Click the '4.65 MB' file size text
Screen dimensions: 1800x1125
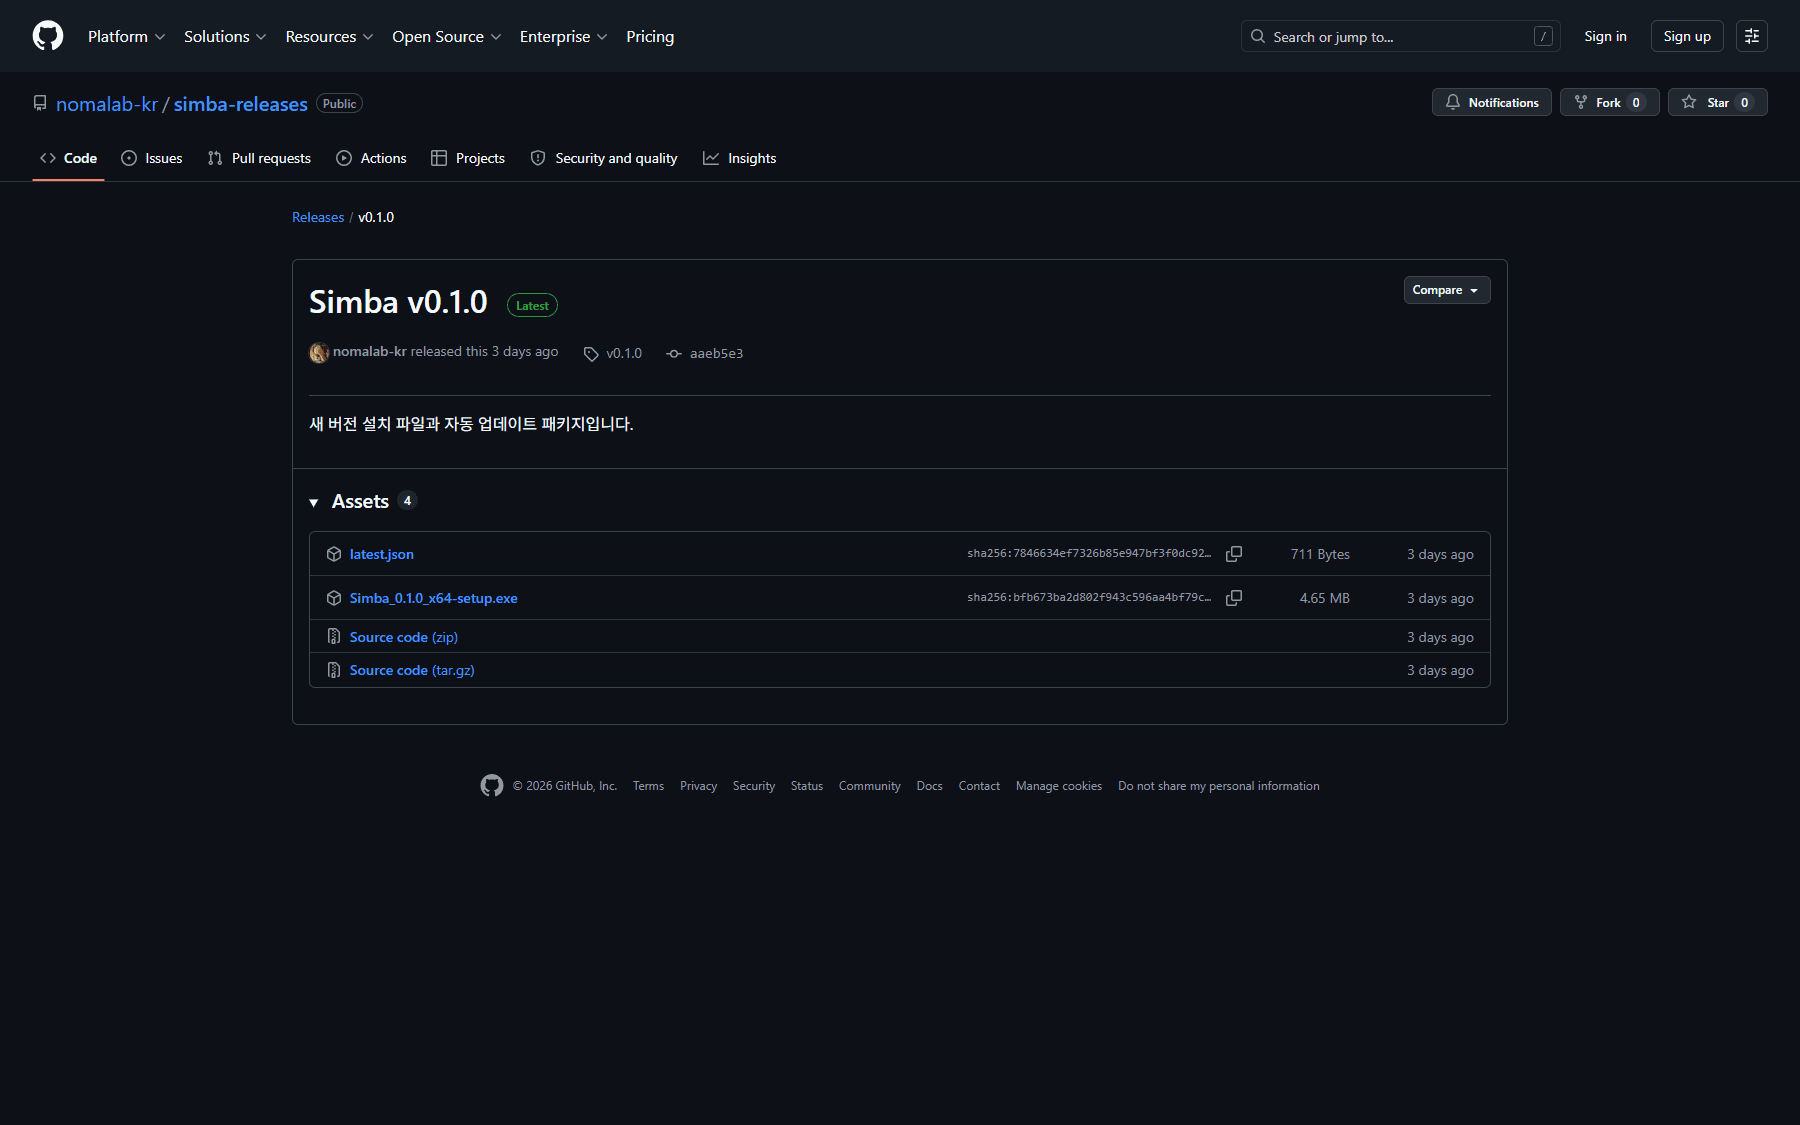coord(1325,598)
